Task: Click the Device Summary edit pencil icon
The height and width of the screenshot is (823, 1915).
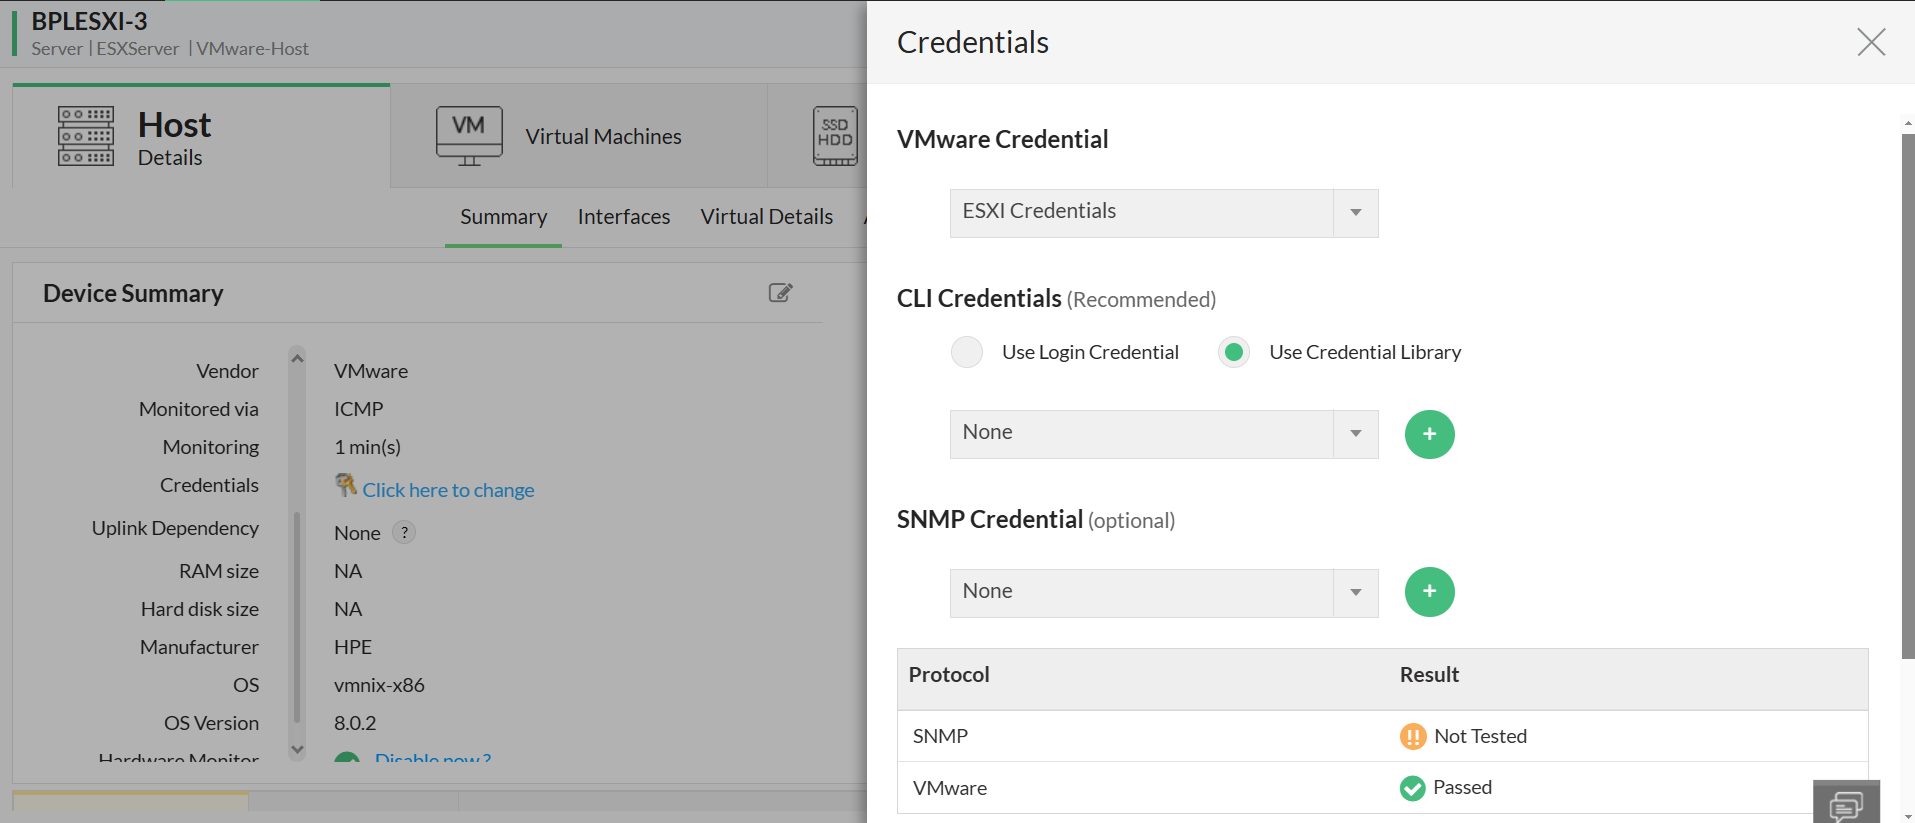Action: click(x=780, y=293)
